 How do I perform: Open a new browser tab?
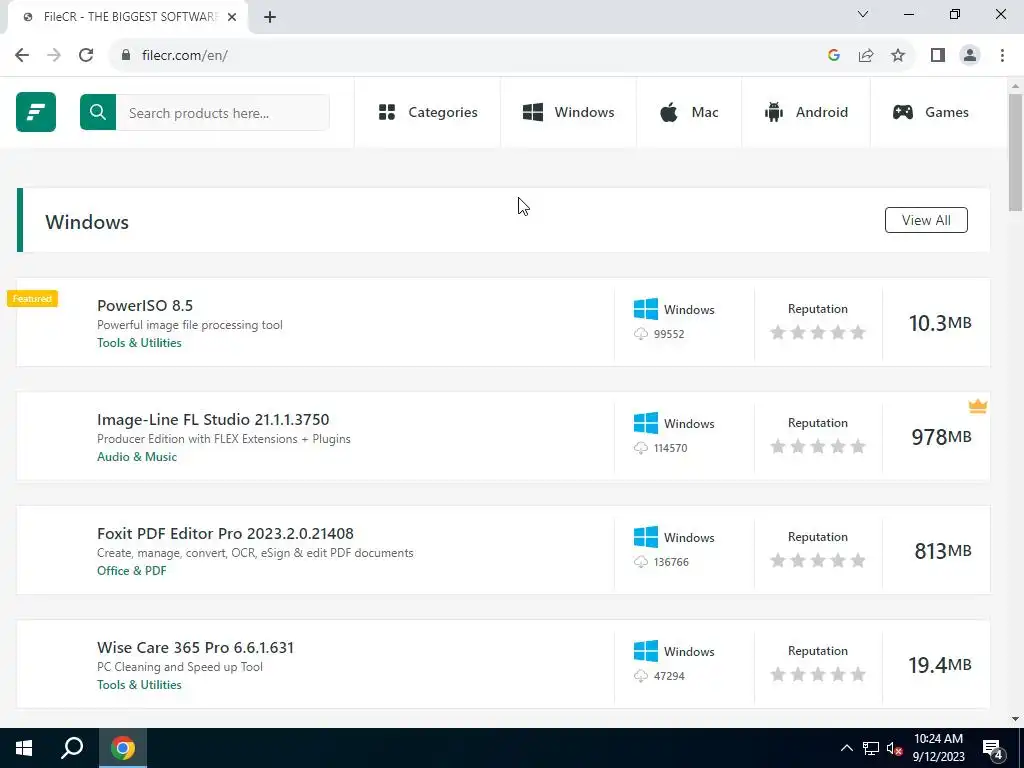270,17
